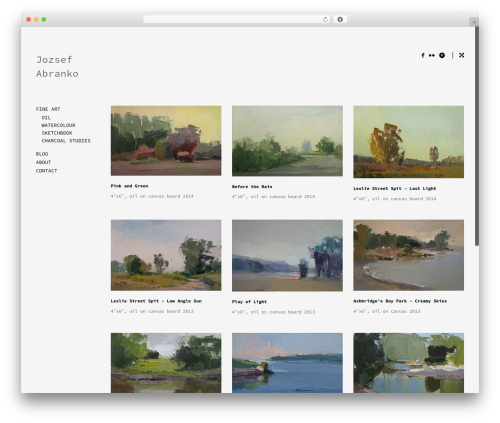
Task: Click the Leslie Street Spit - Low Angle Sun title
Action: coord(156,301)
